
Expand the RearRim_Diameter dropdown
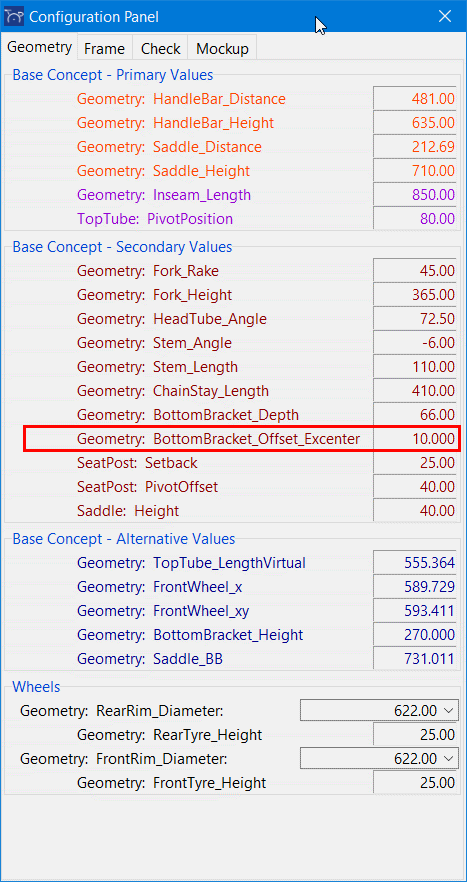379,710
